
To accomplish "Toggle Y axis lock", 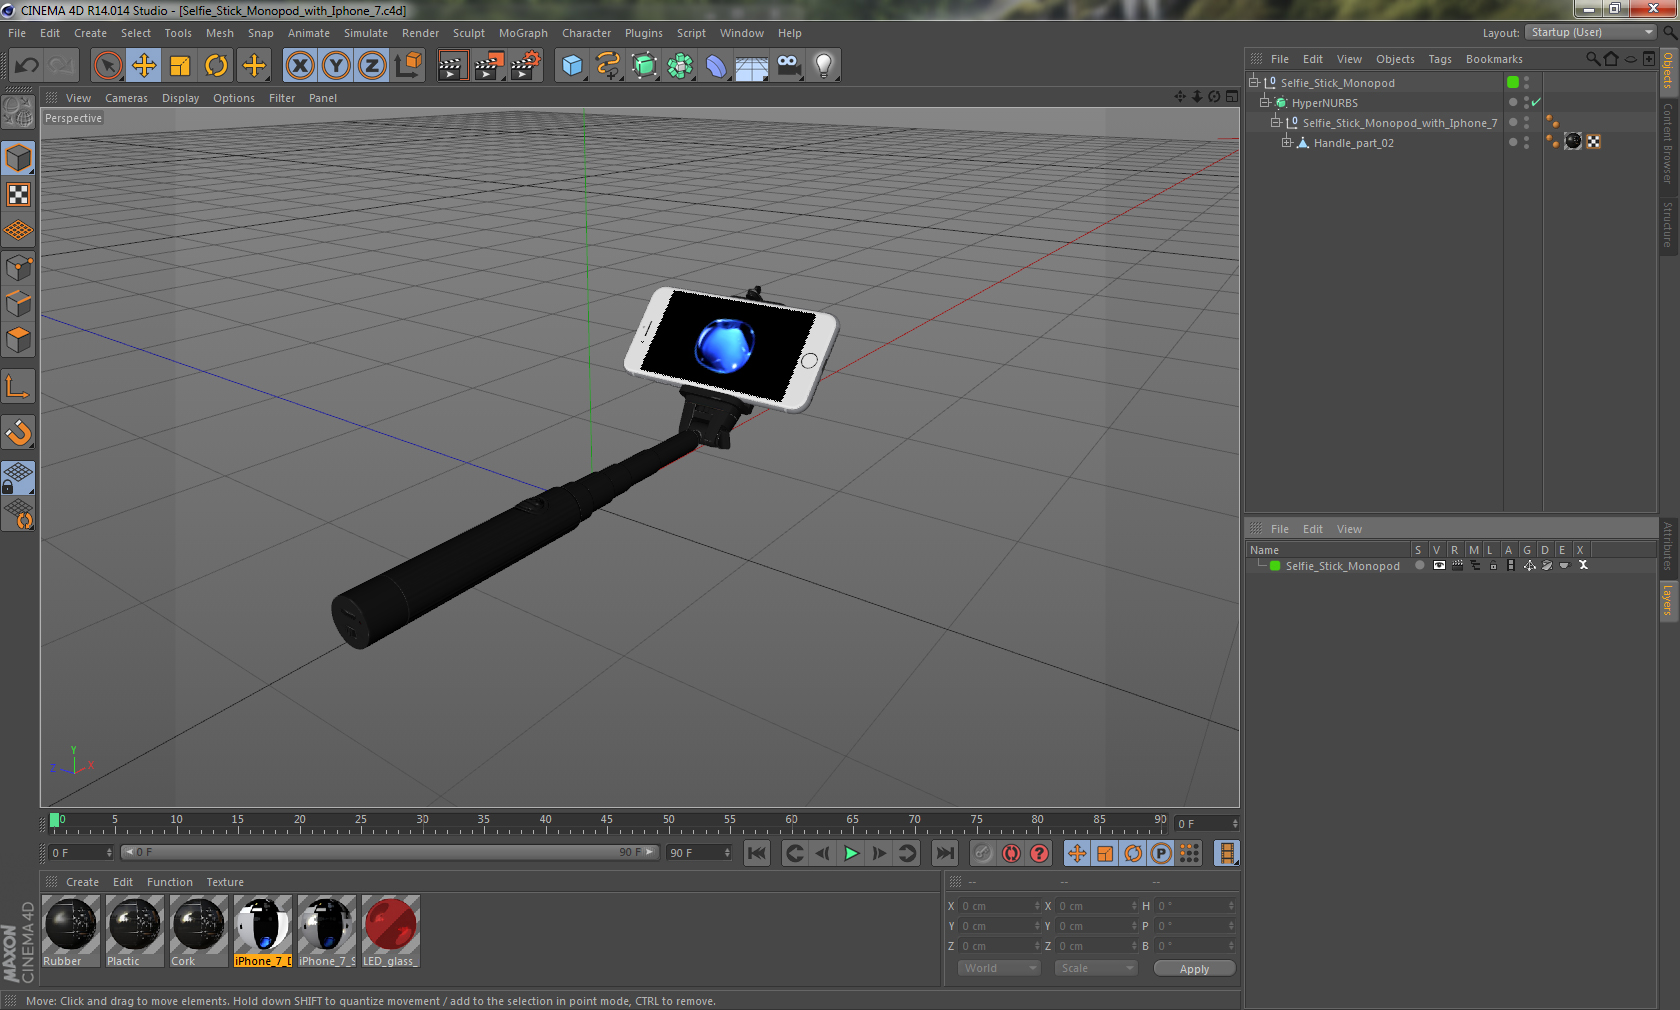I will coord(336,66).
